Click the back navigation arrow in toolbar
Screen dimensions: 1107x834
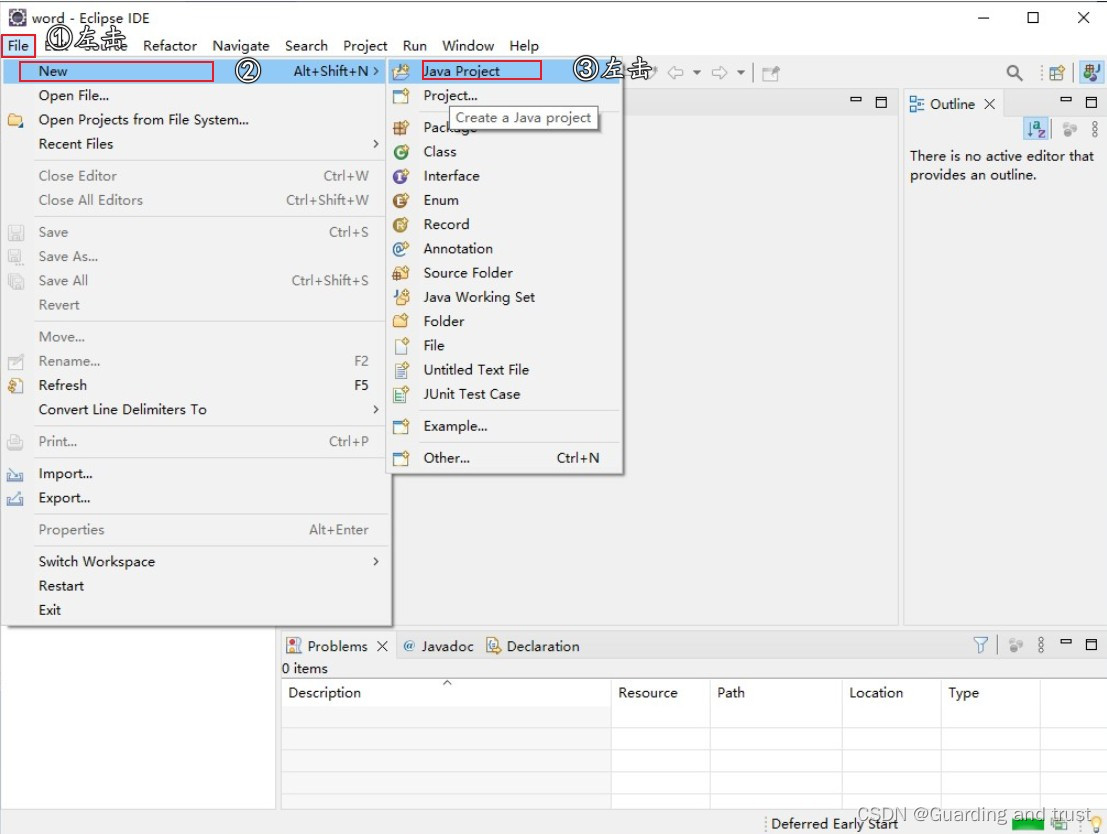pyautogui.click(x=676, y=73)
